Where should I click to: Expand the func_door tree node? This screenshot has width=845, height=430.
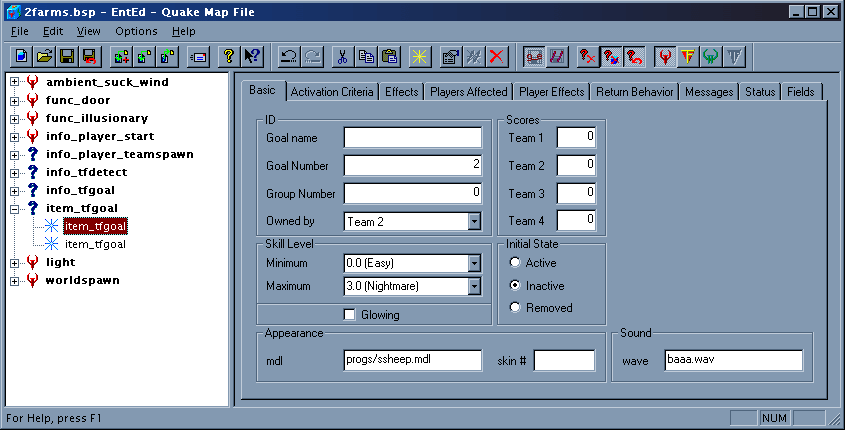point(15,101)
